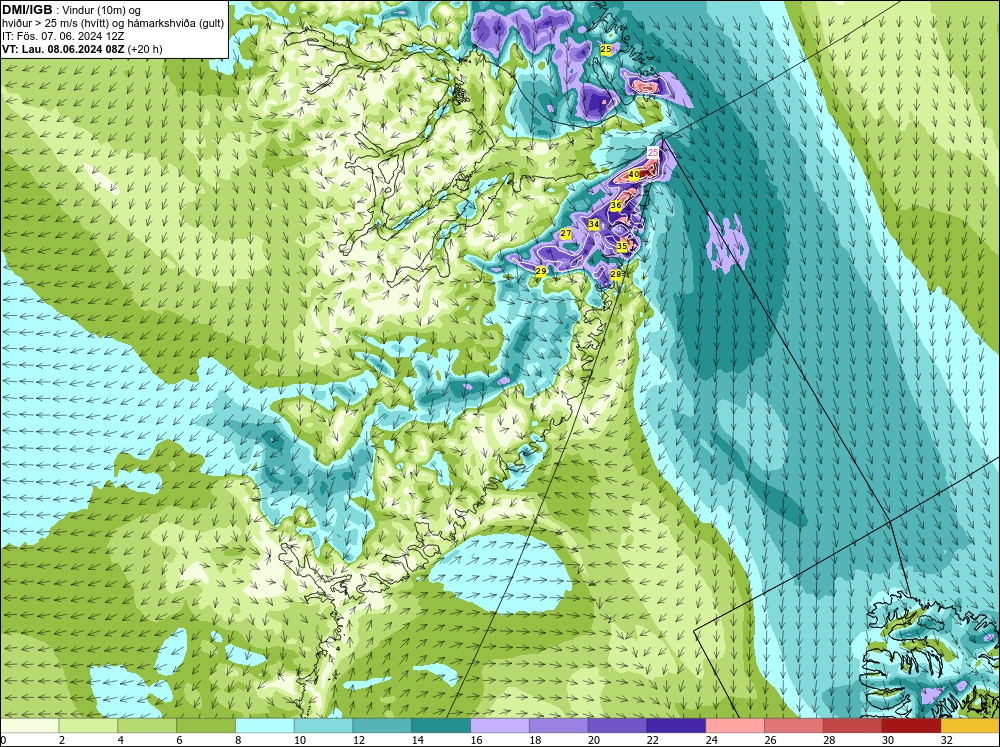Screen dimensions: 1000x747
Task: Pick the 0–2 m/s cream legend swatch
Action: coord(29,725)
